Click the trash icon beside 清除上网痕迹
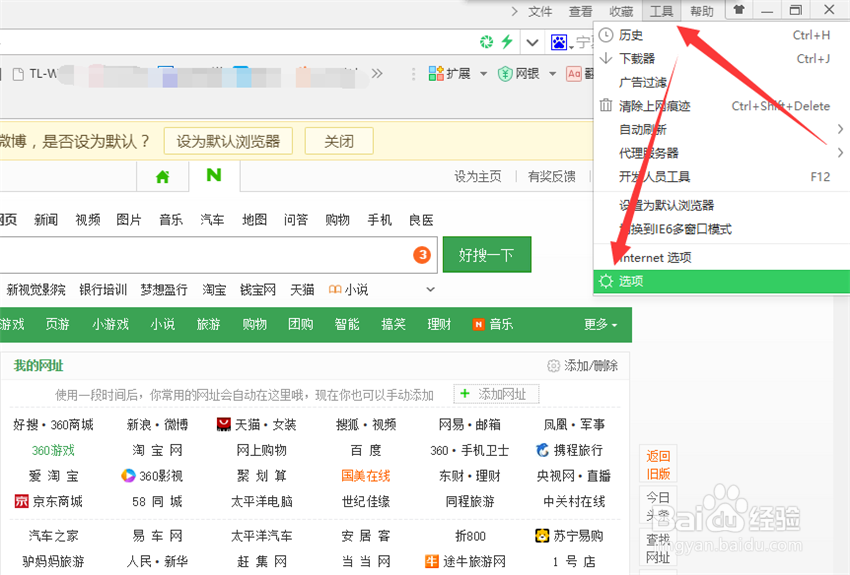Image resolution: width=850 pixels, height=575 pixels. point(606,105)
